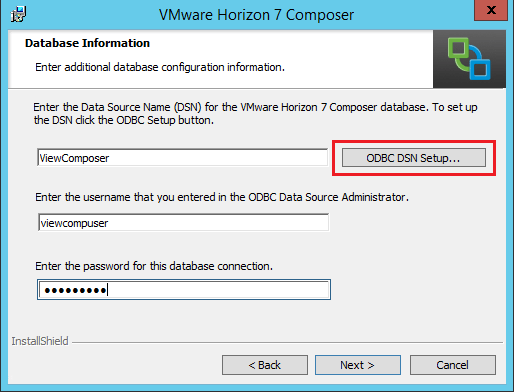Click into the masked password field

(x=184, y=290)
